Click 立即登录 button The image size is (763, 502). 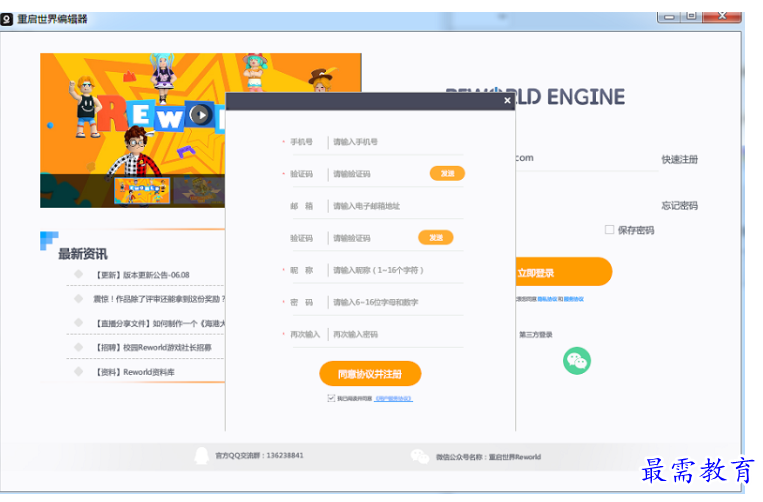[563, 272]
